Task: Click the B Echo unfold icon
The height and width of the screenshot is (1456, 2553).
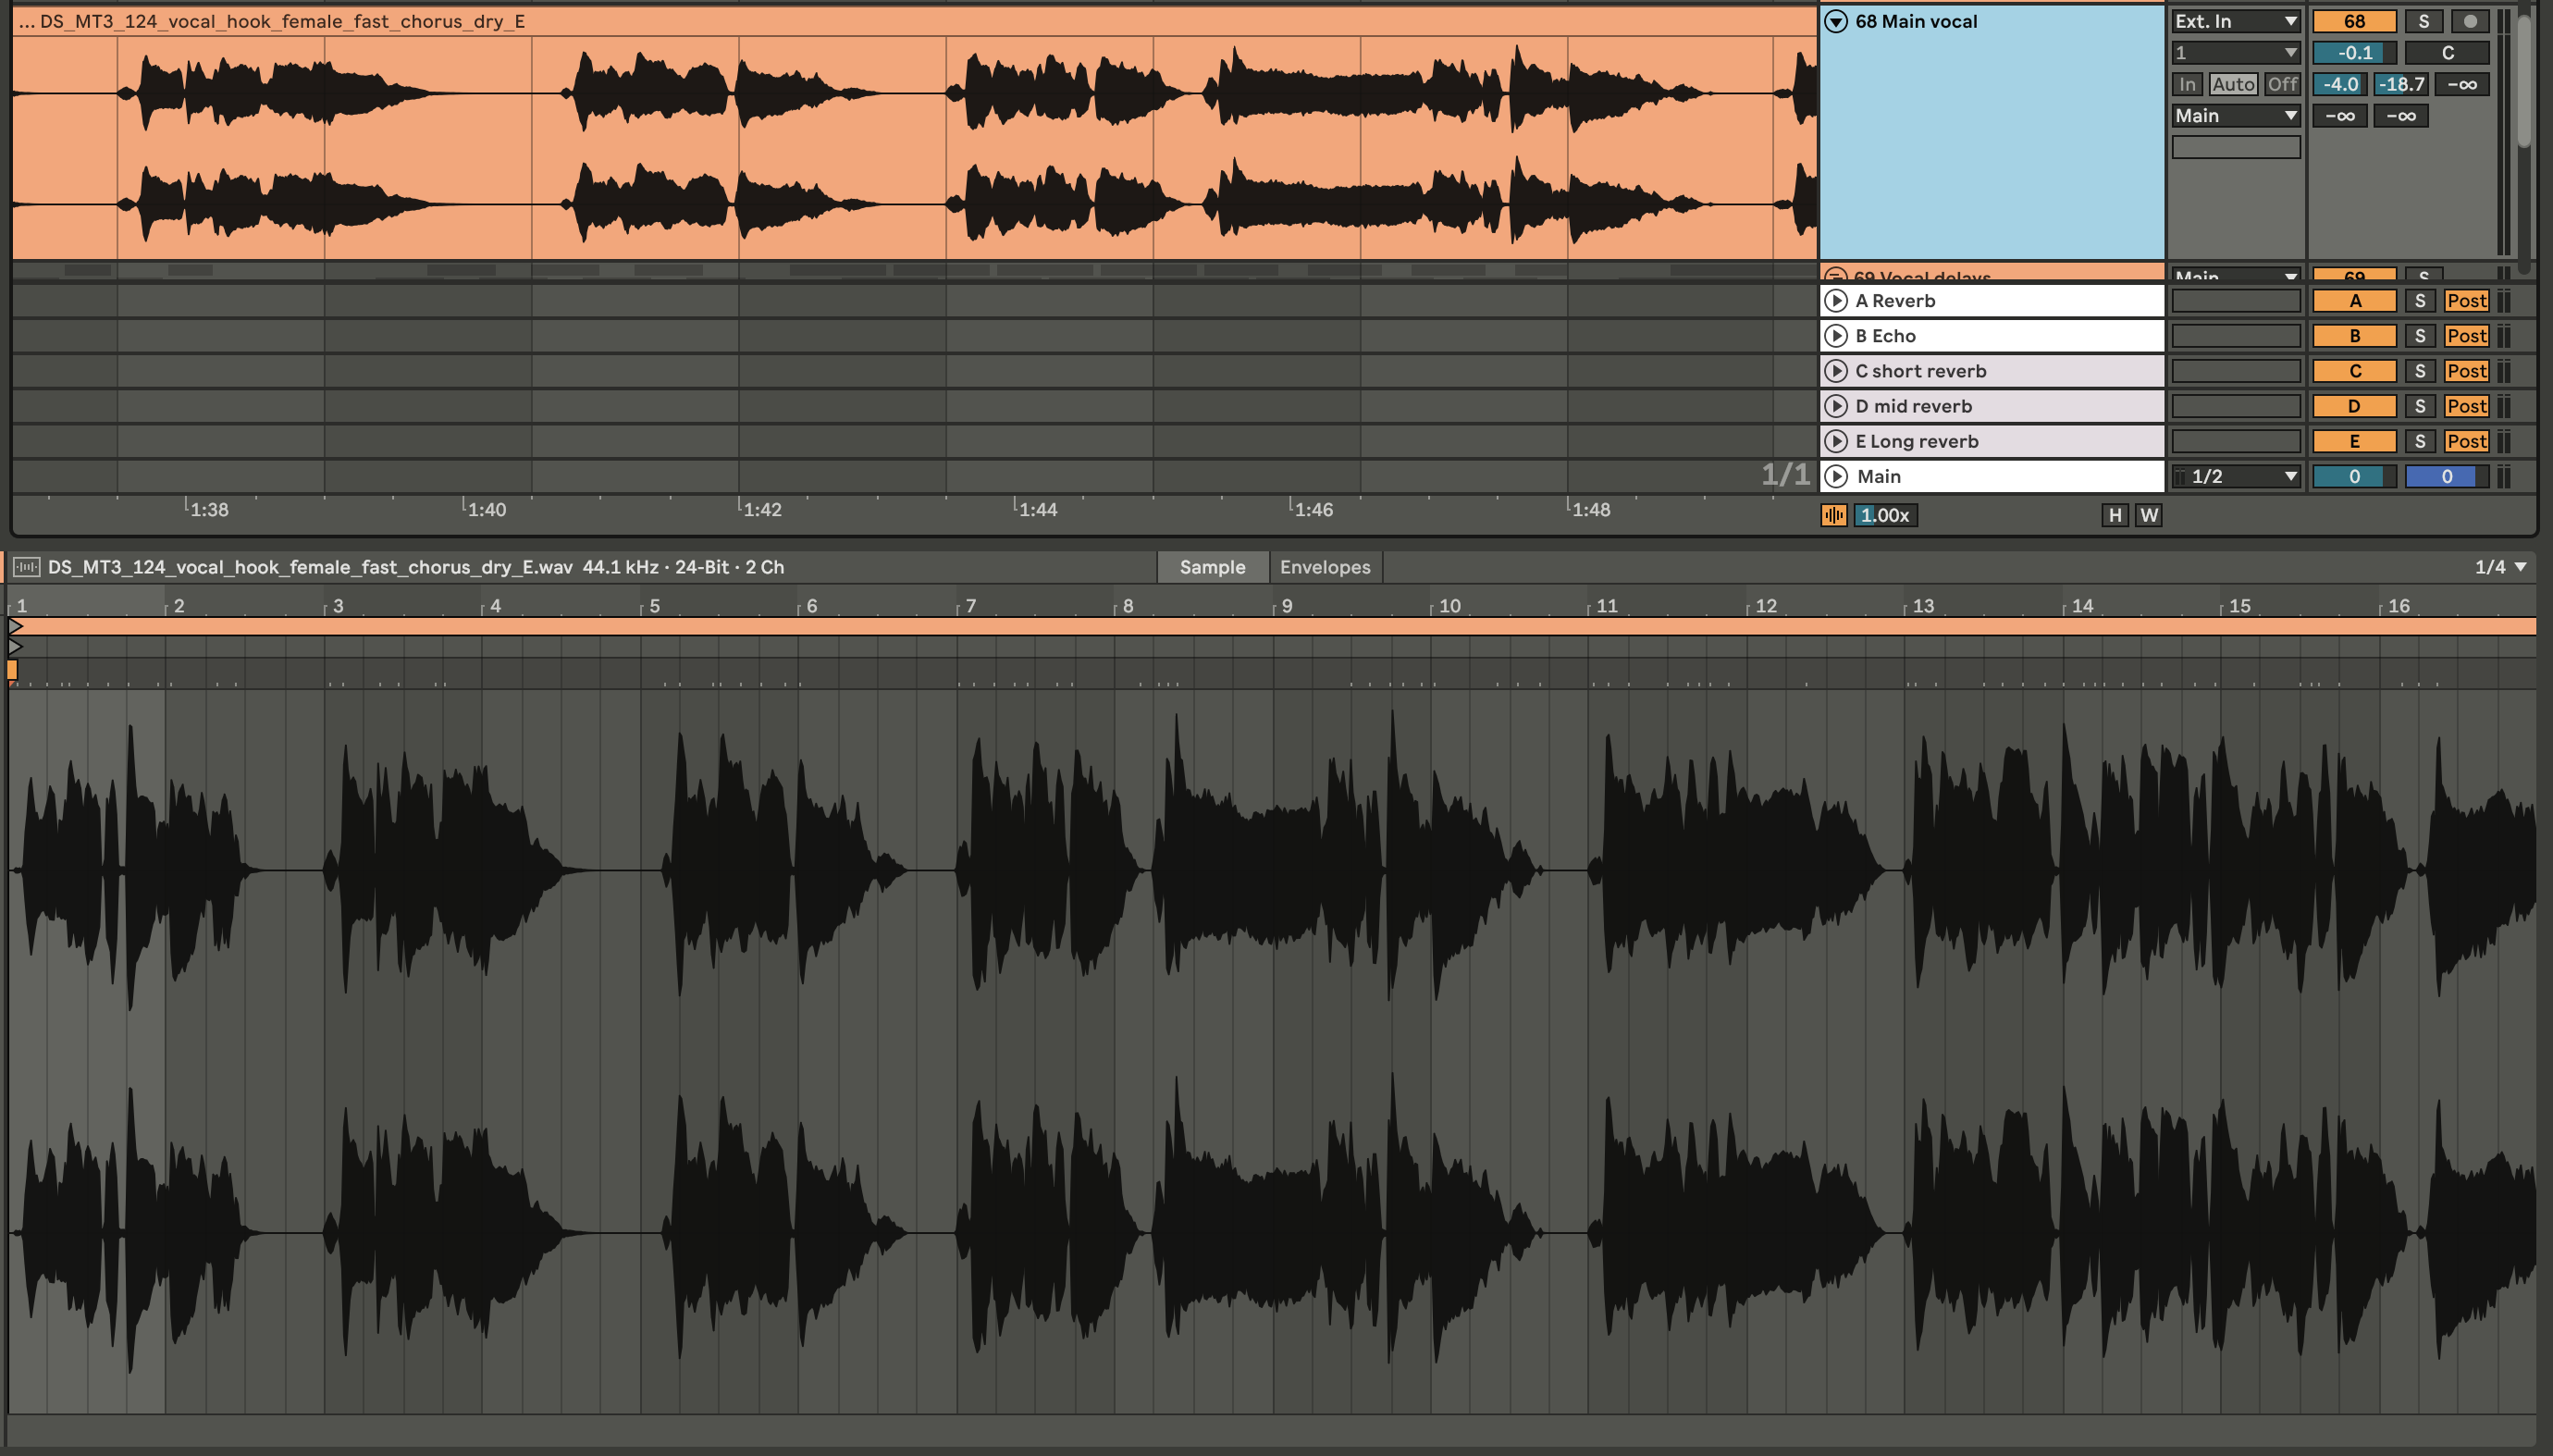Action: (1836, 336)
